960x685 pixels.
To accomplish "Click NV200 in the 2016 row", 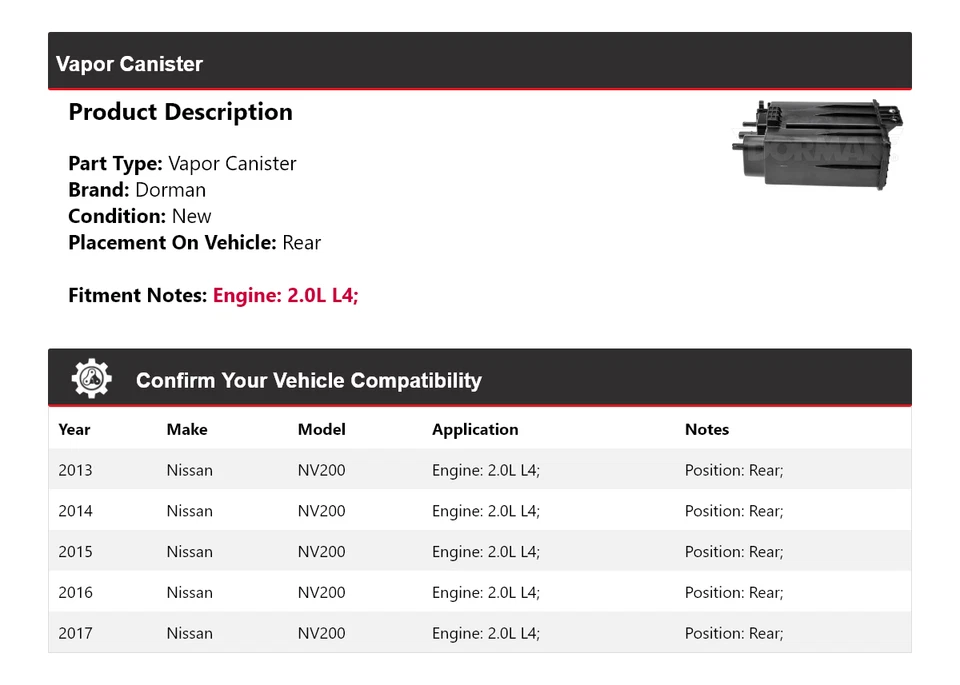I will click(x=321, y=593).
